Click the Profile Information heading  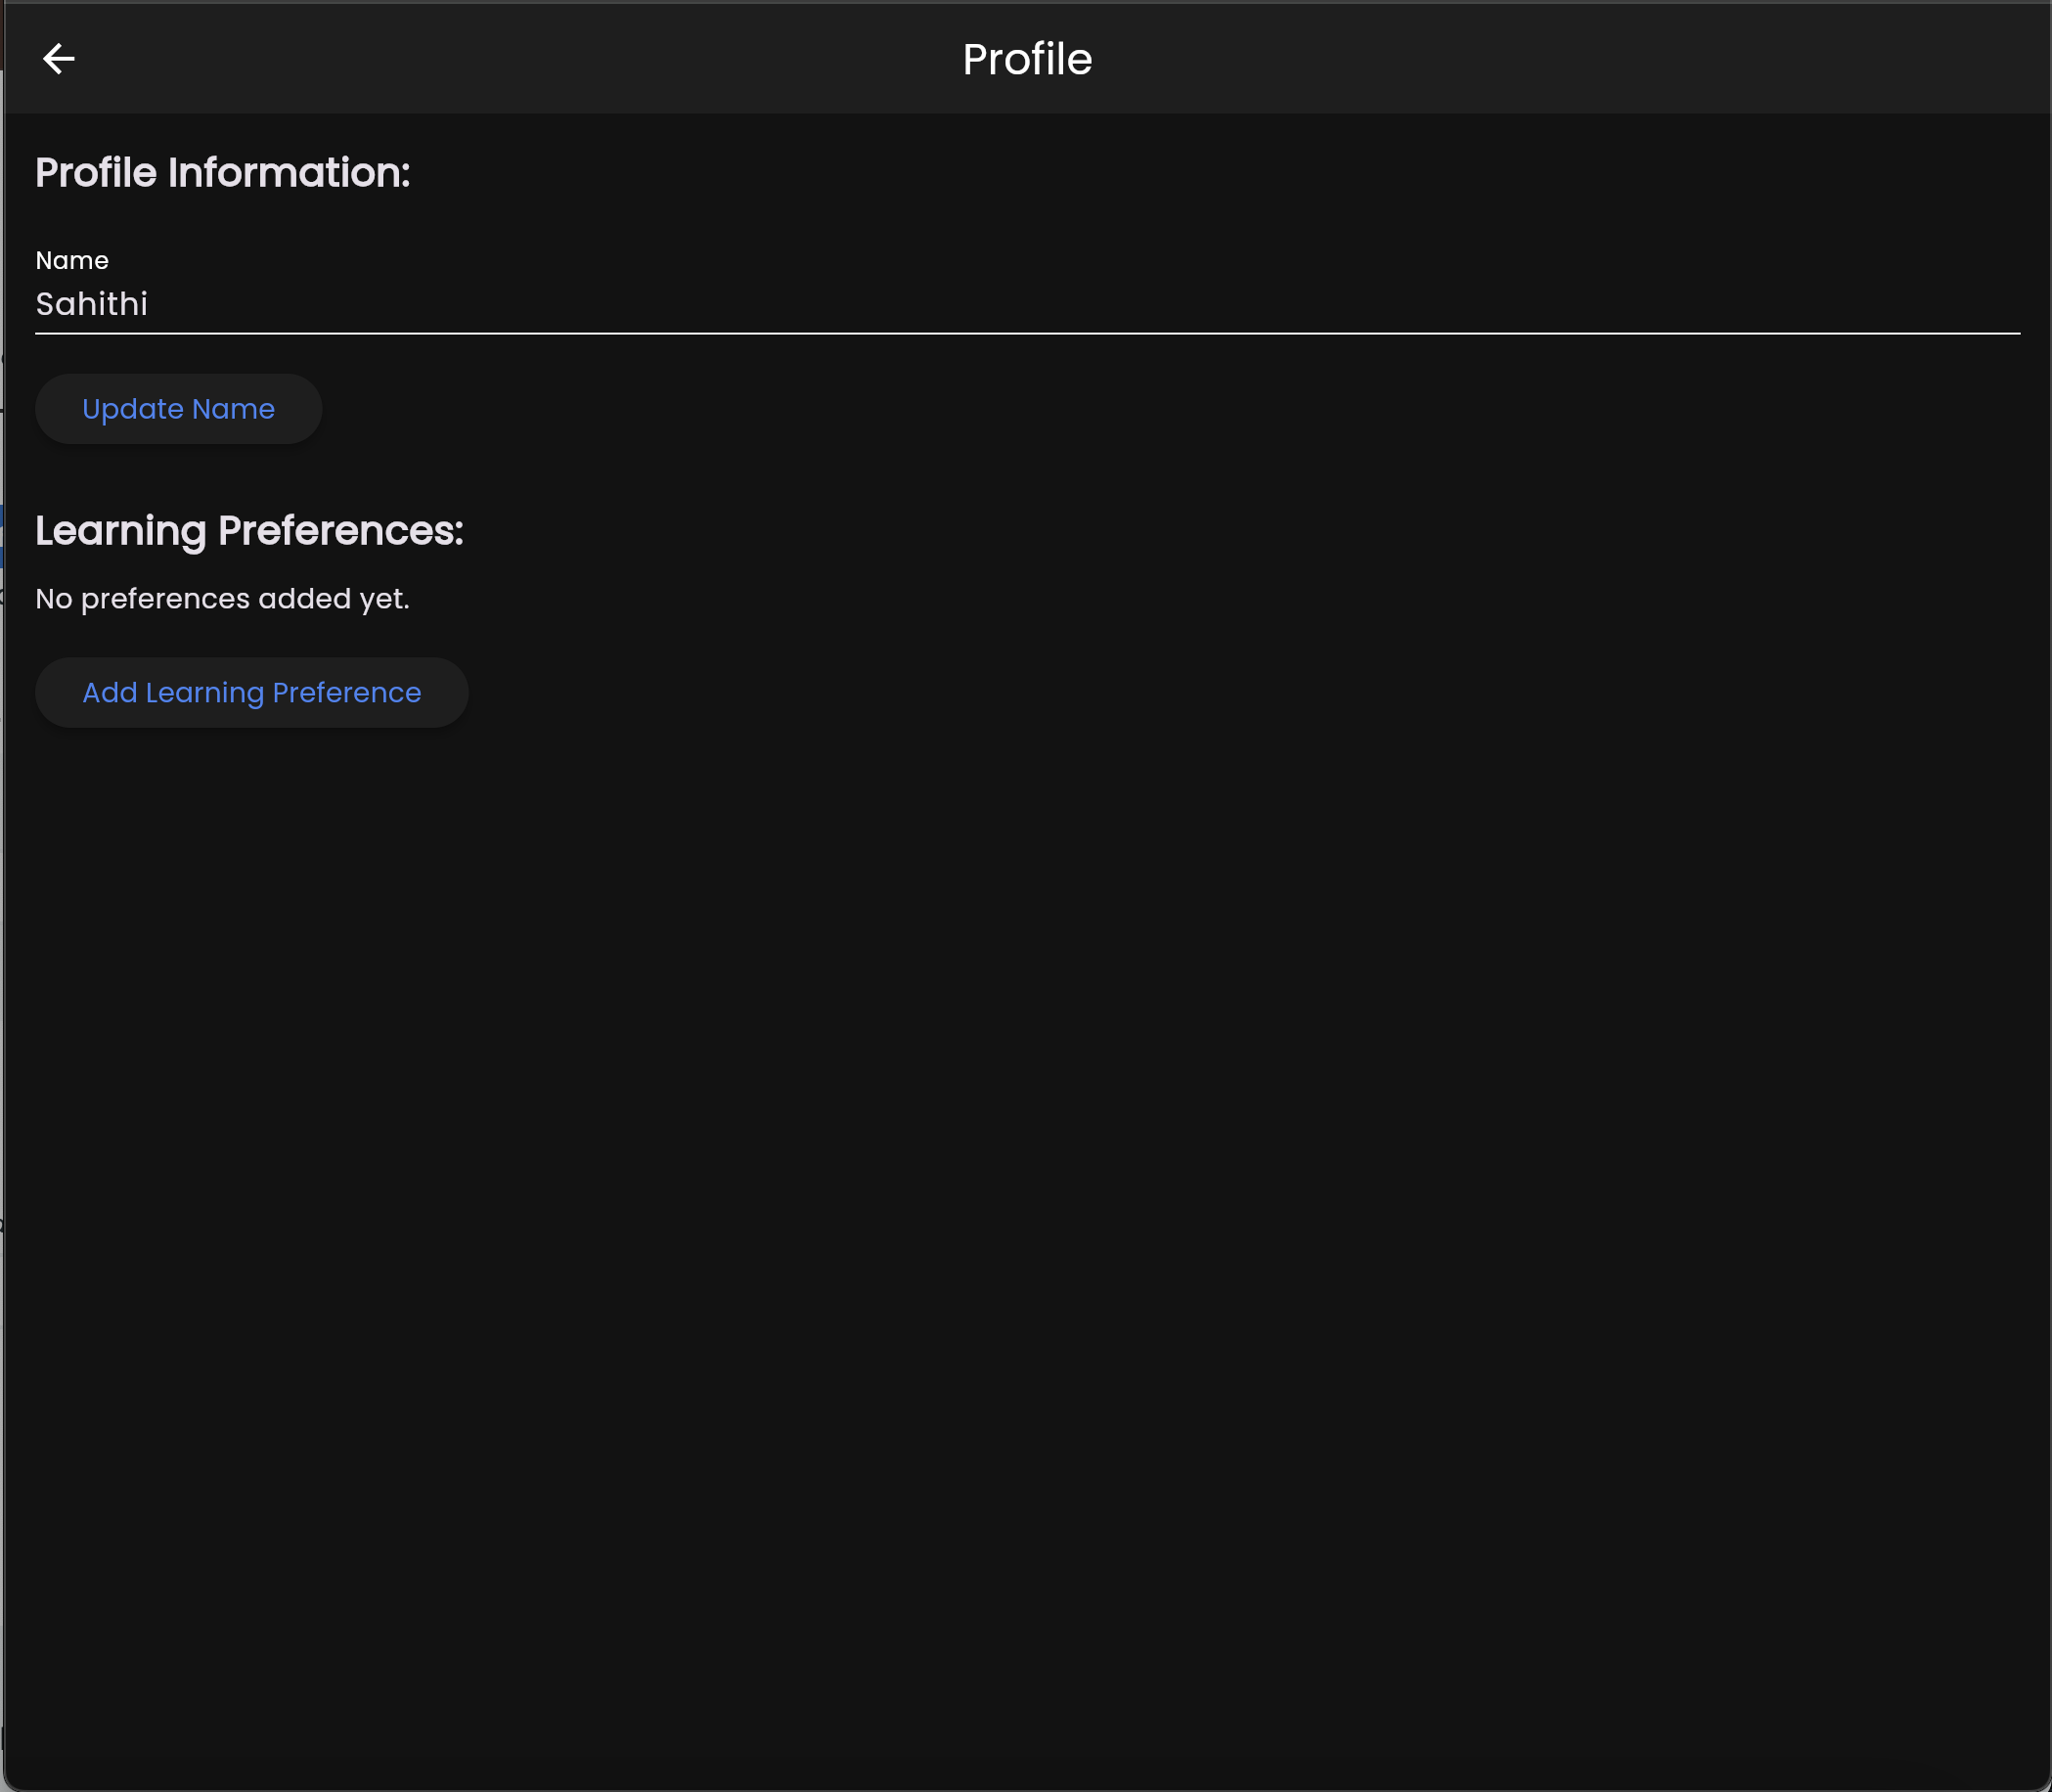pos(223,173)
